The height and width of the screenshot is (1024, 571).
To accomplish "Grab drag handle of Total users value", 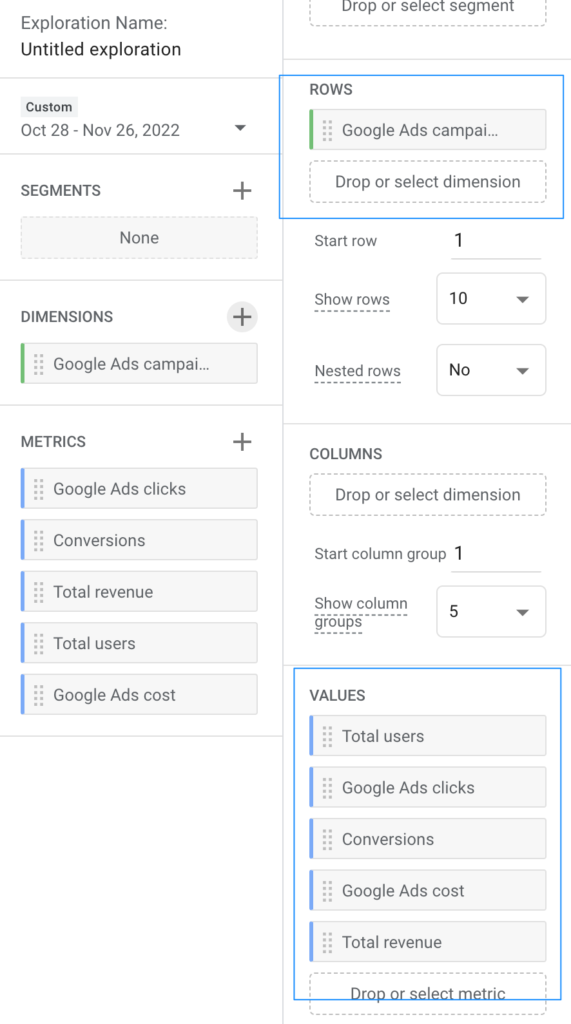I will 327,736.
